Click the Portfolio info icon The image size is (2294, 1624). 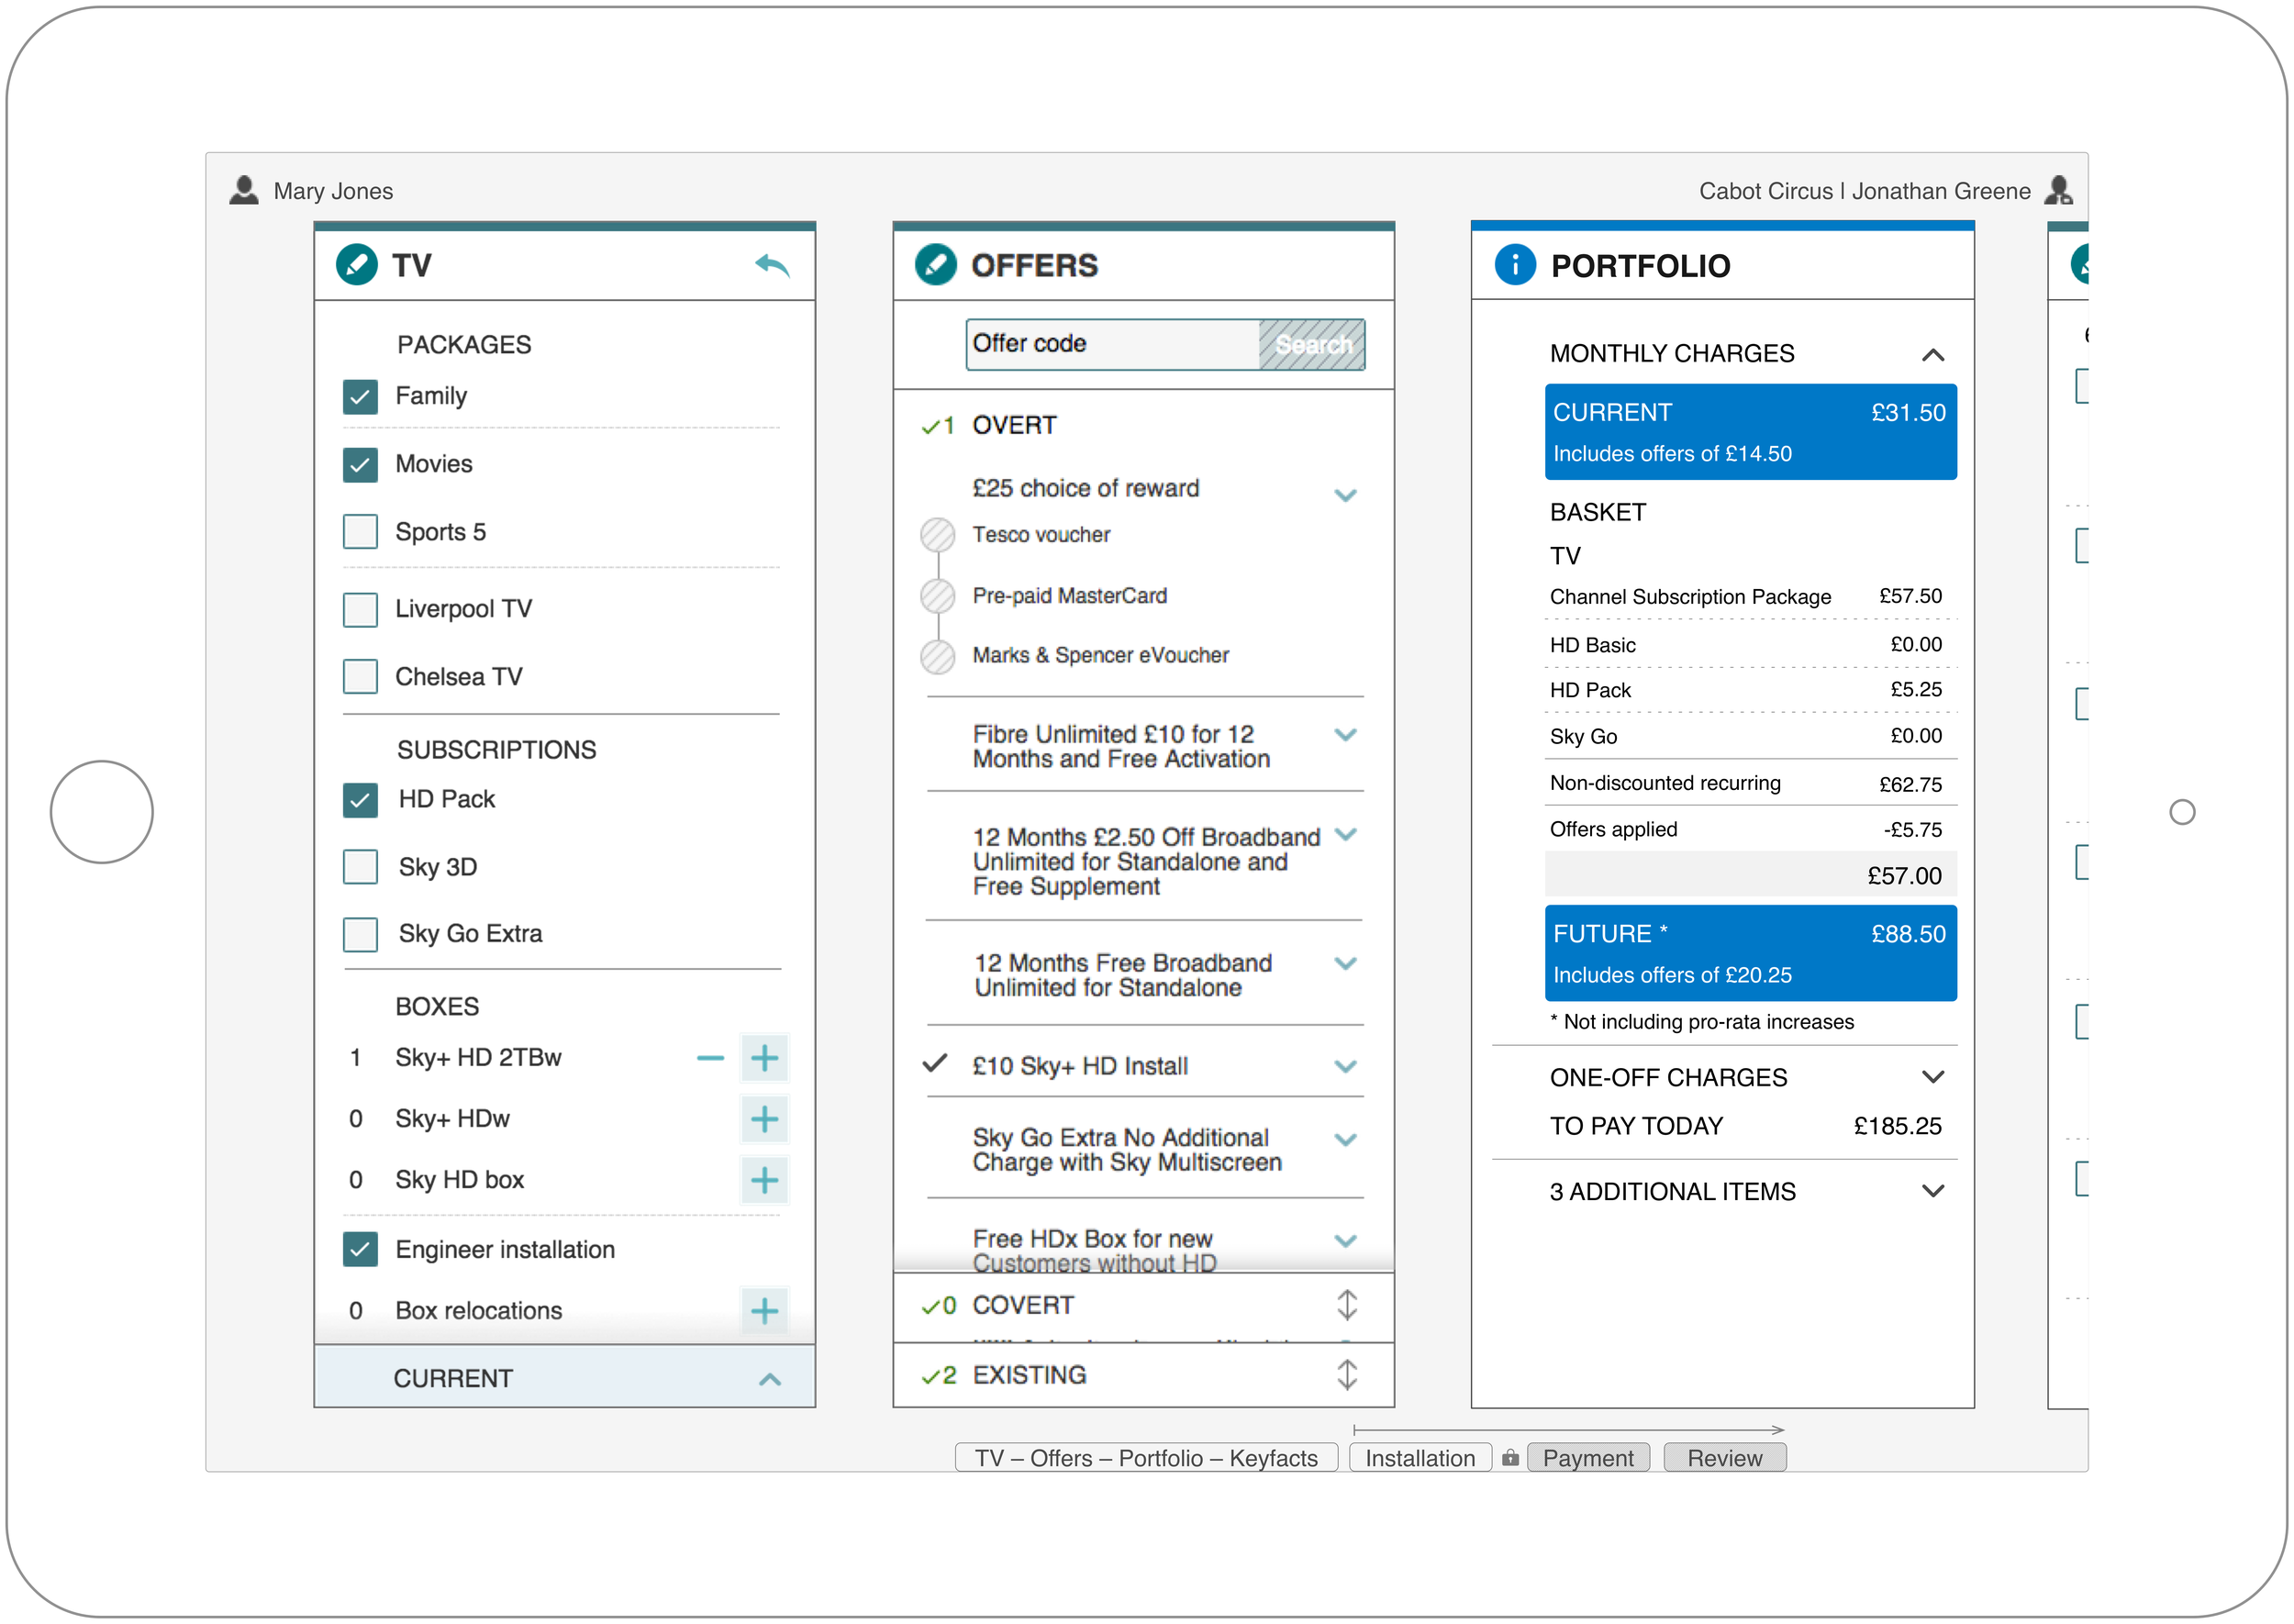[1514, 265]
